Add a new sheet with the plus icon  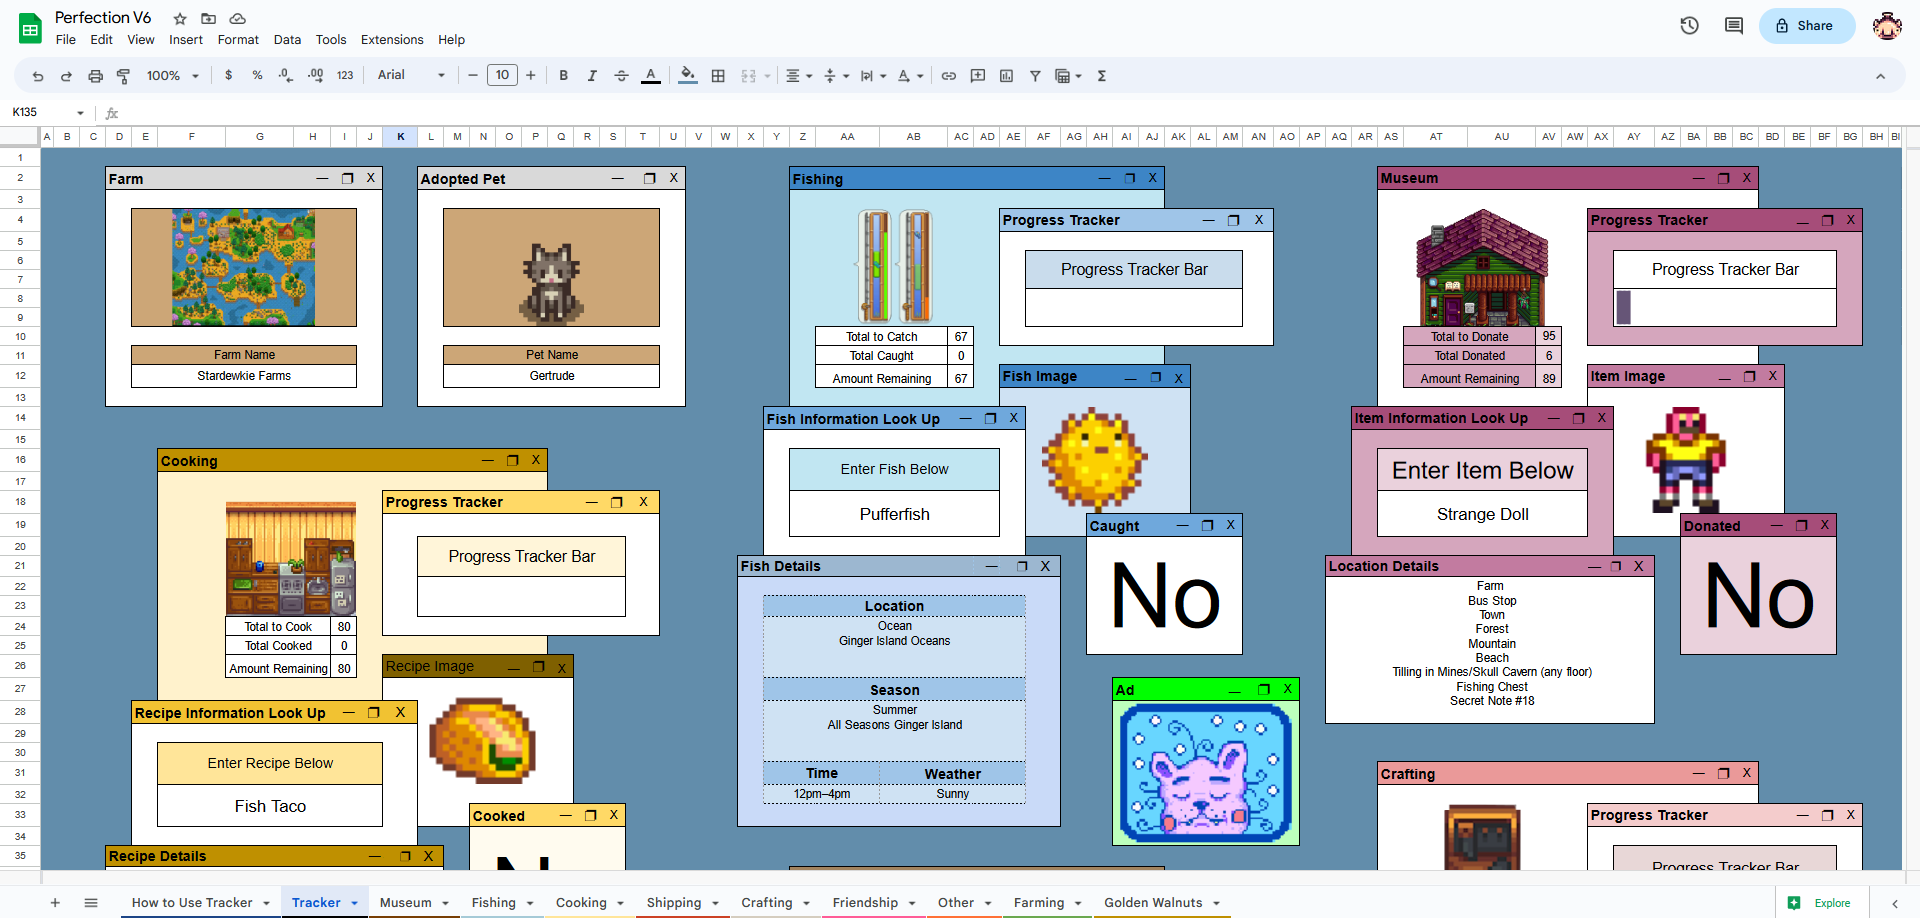point(55,903)
